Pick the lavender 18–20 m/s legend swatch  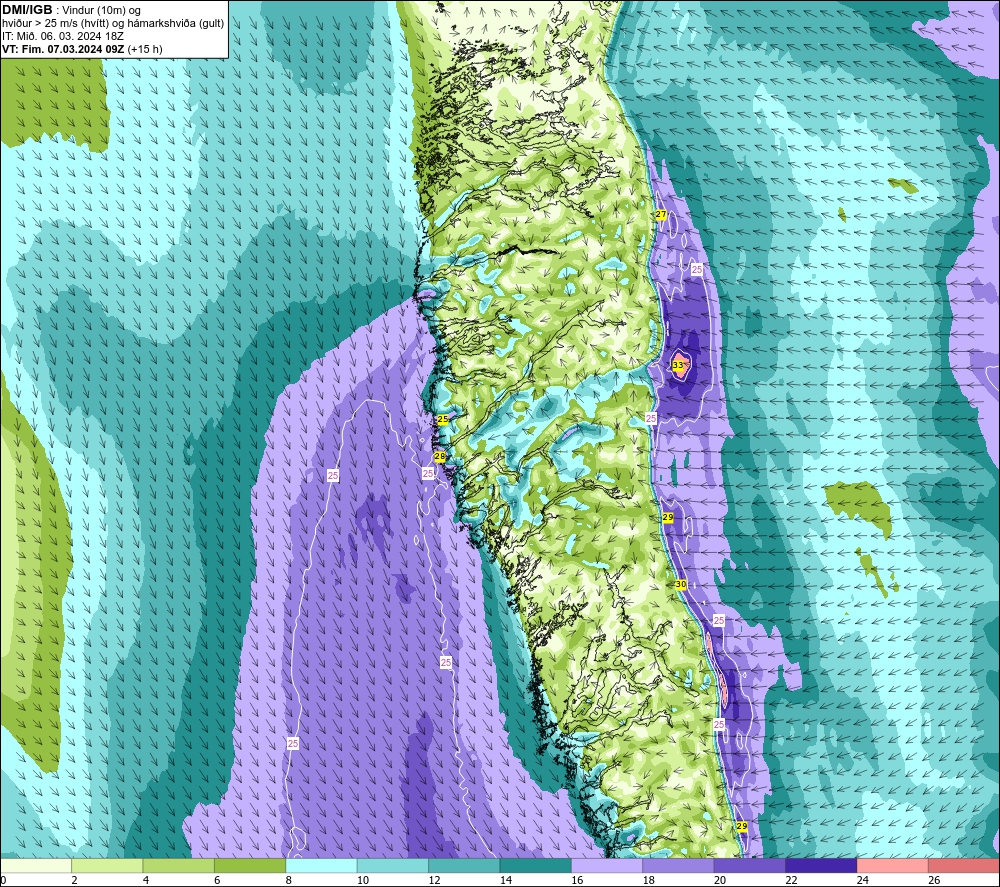tap(679, 866)
